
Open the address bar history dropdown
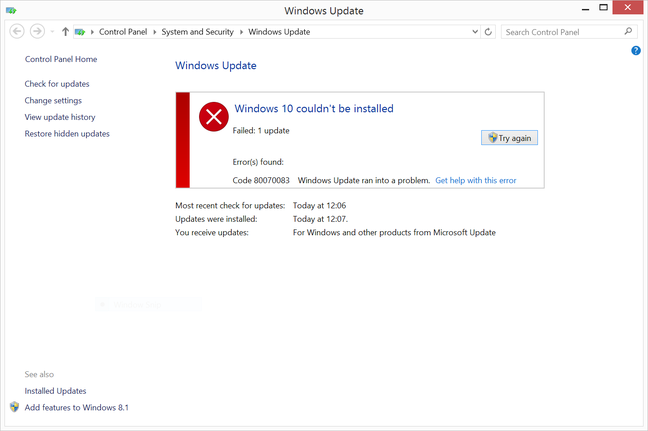click(x=475, y=32)
